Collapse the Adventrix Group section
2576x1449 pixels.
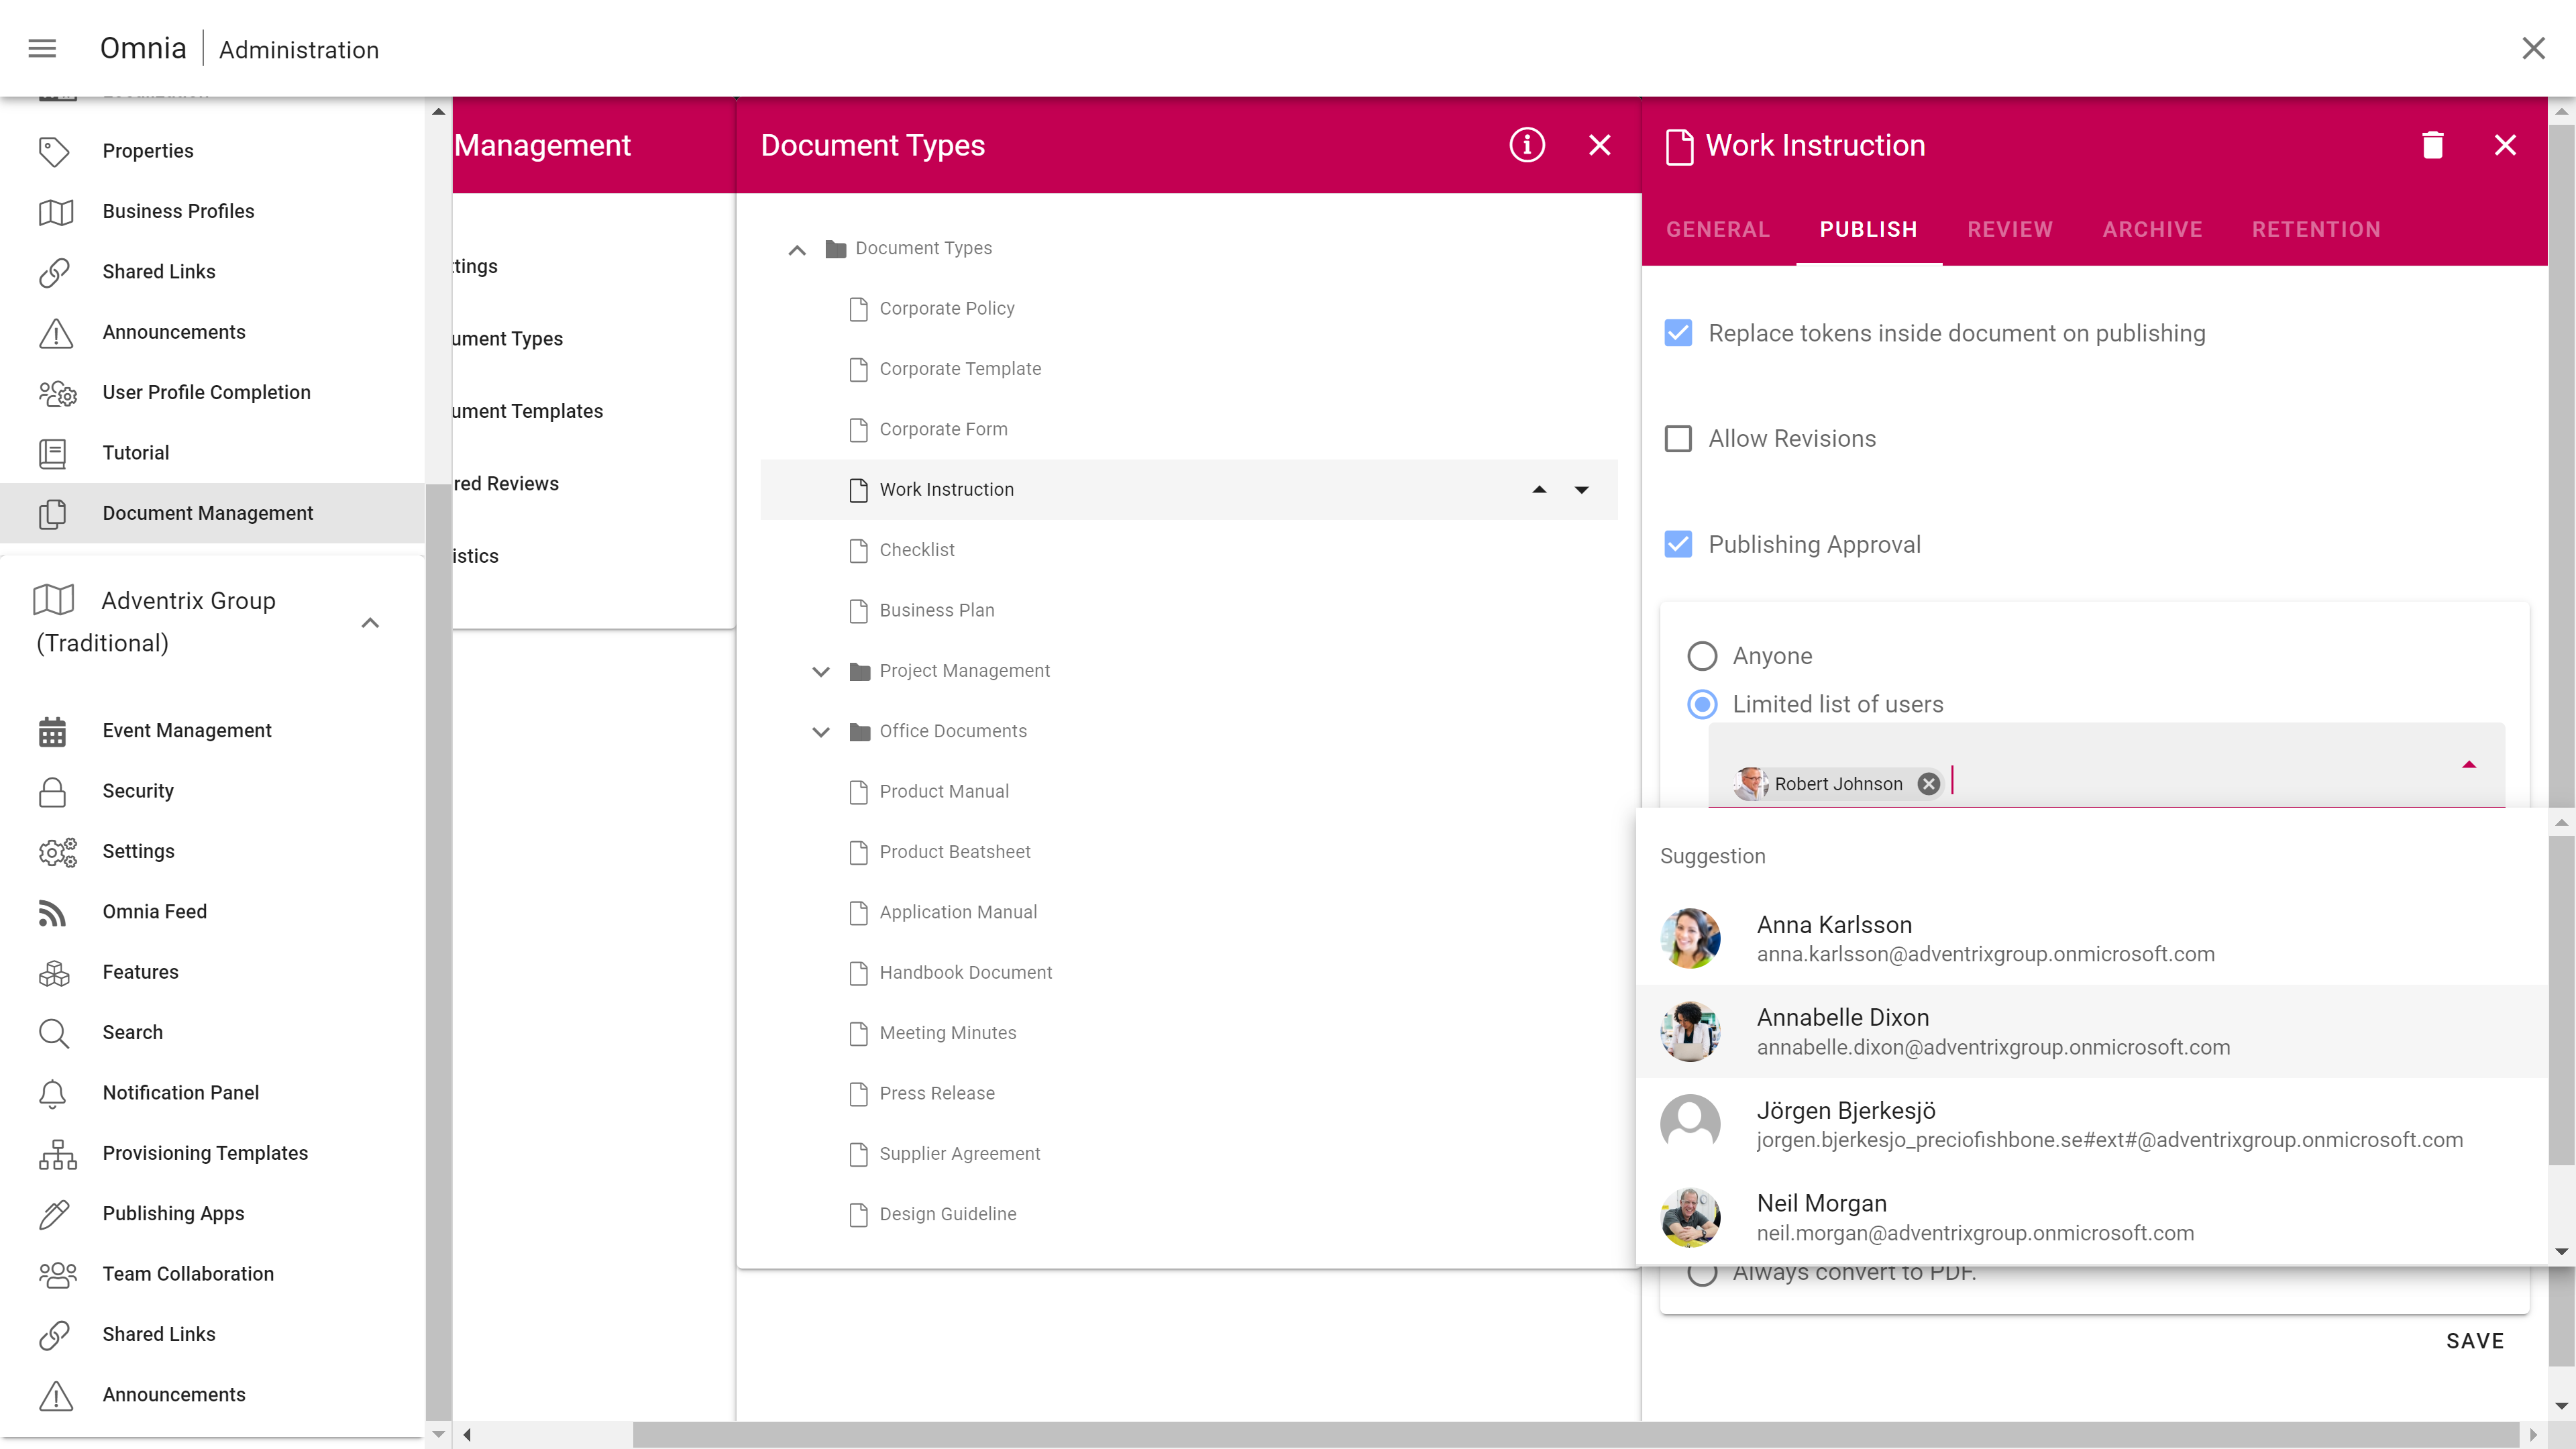(370, 622)
